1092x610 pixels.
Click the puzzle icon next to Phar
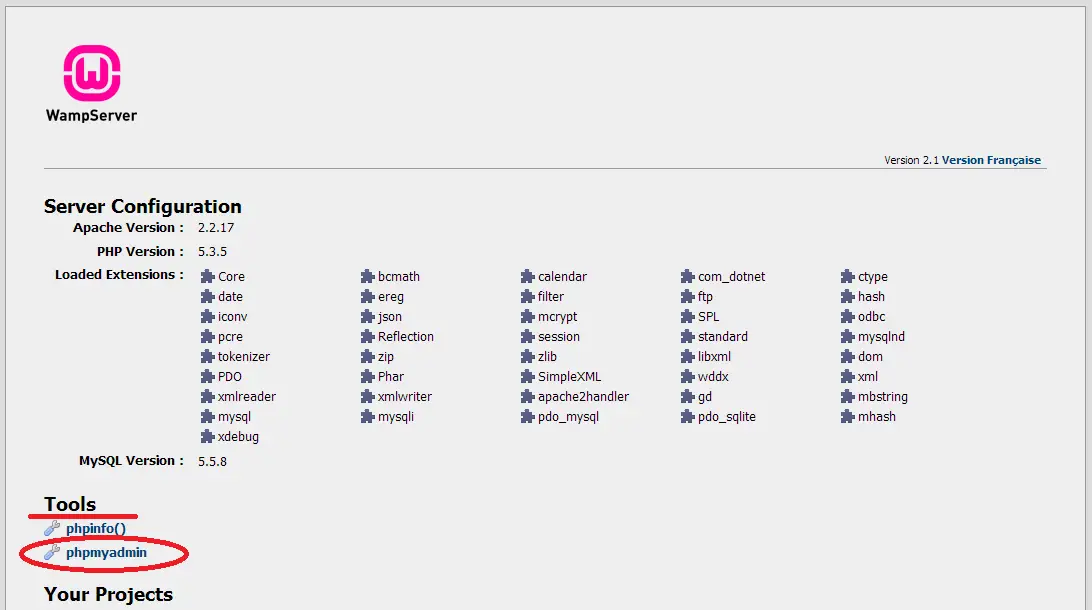[368, 377]
